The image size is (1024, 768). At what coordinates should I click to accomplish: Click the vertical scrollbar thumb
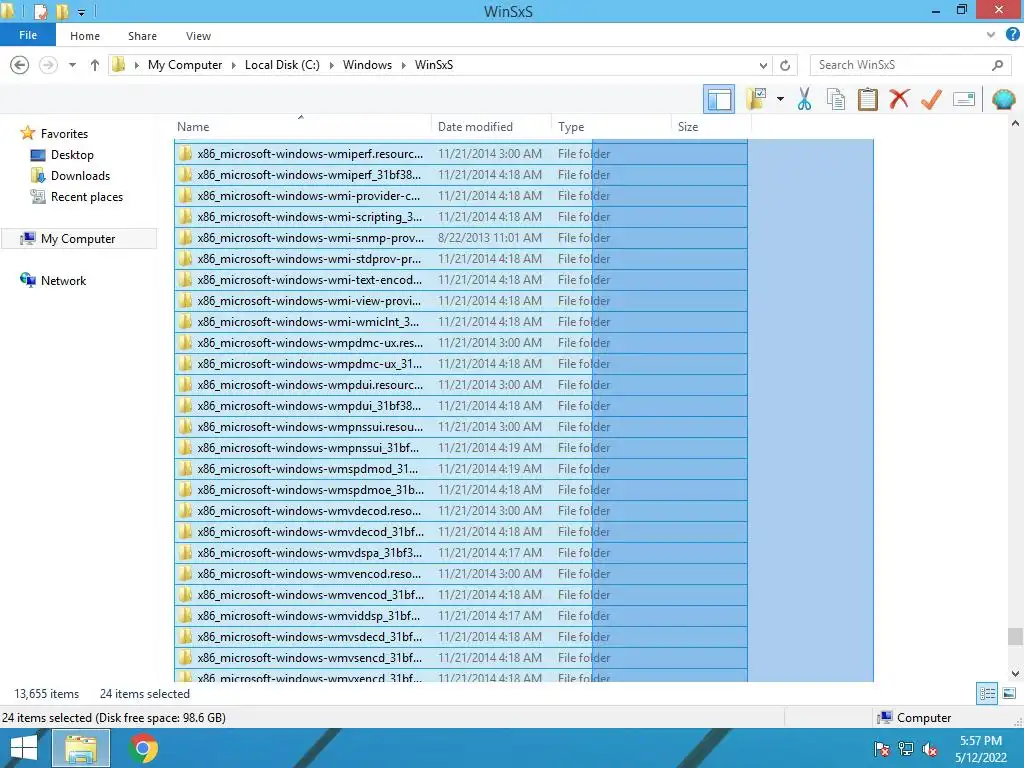click(1015, 636)
